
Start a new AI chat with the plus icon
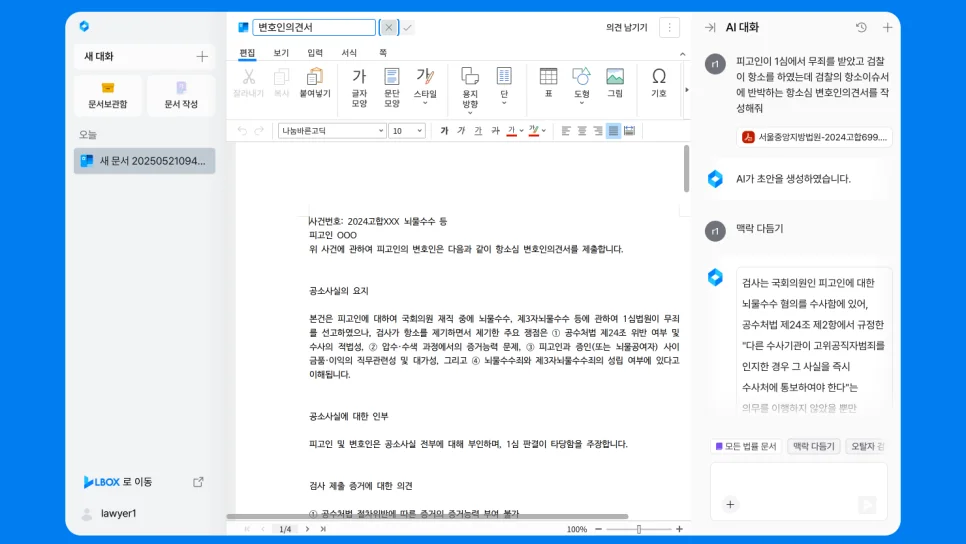pyautogui.click(x=887, y=27)
